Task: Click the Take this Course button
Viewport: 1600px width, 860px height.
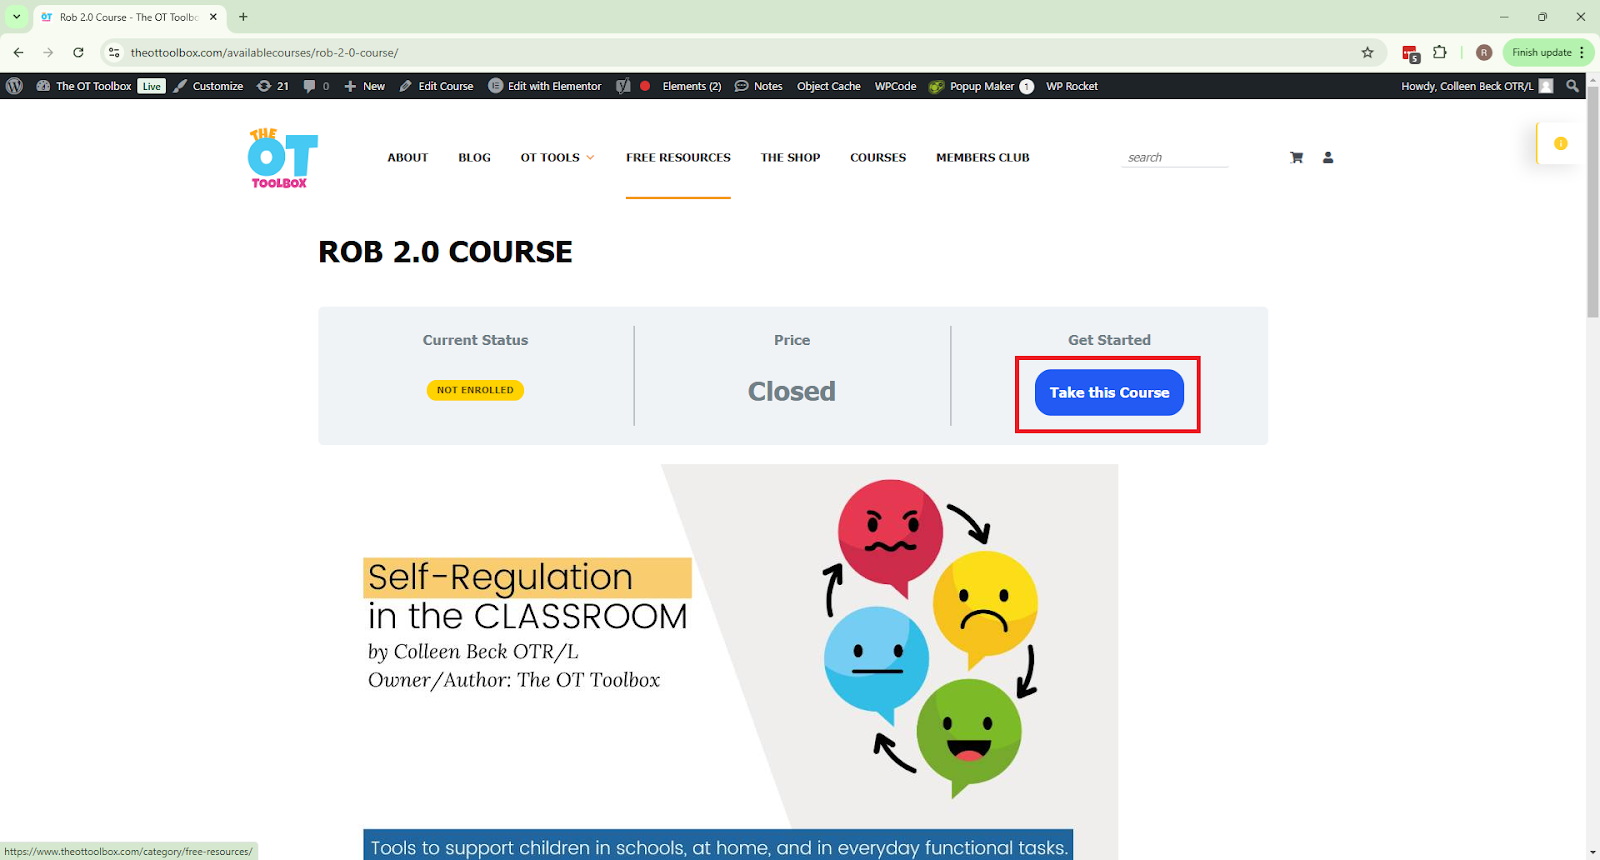Action: 1109,393
